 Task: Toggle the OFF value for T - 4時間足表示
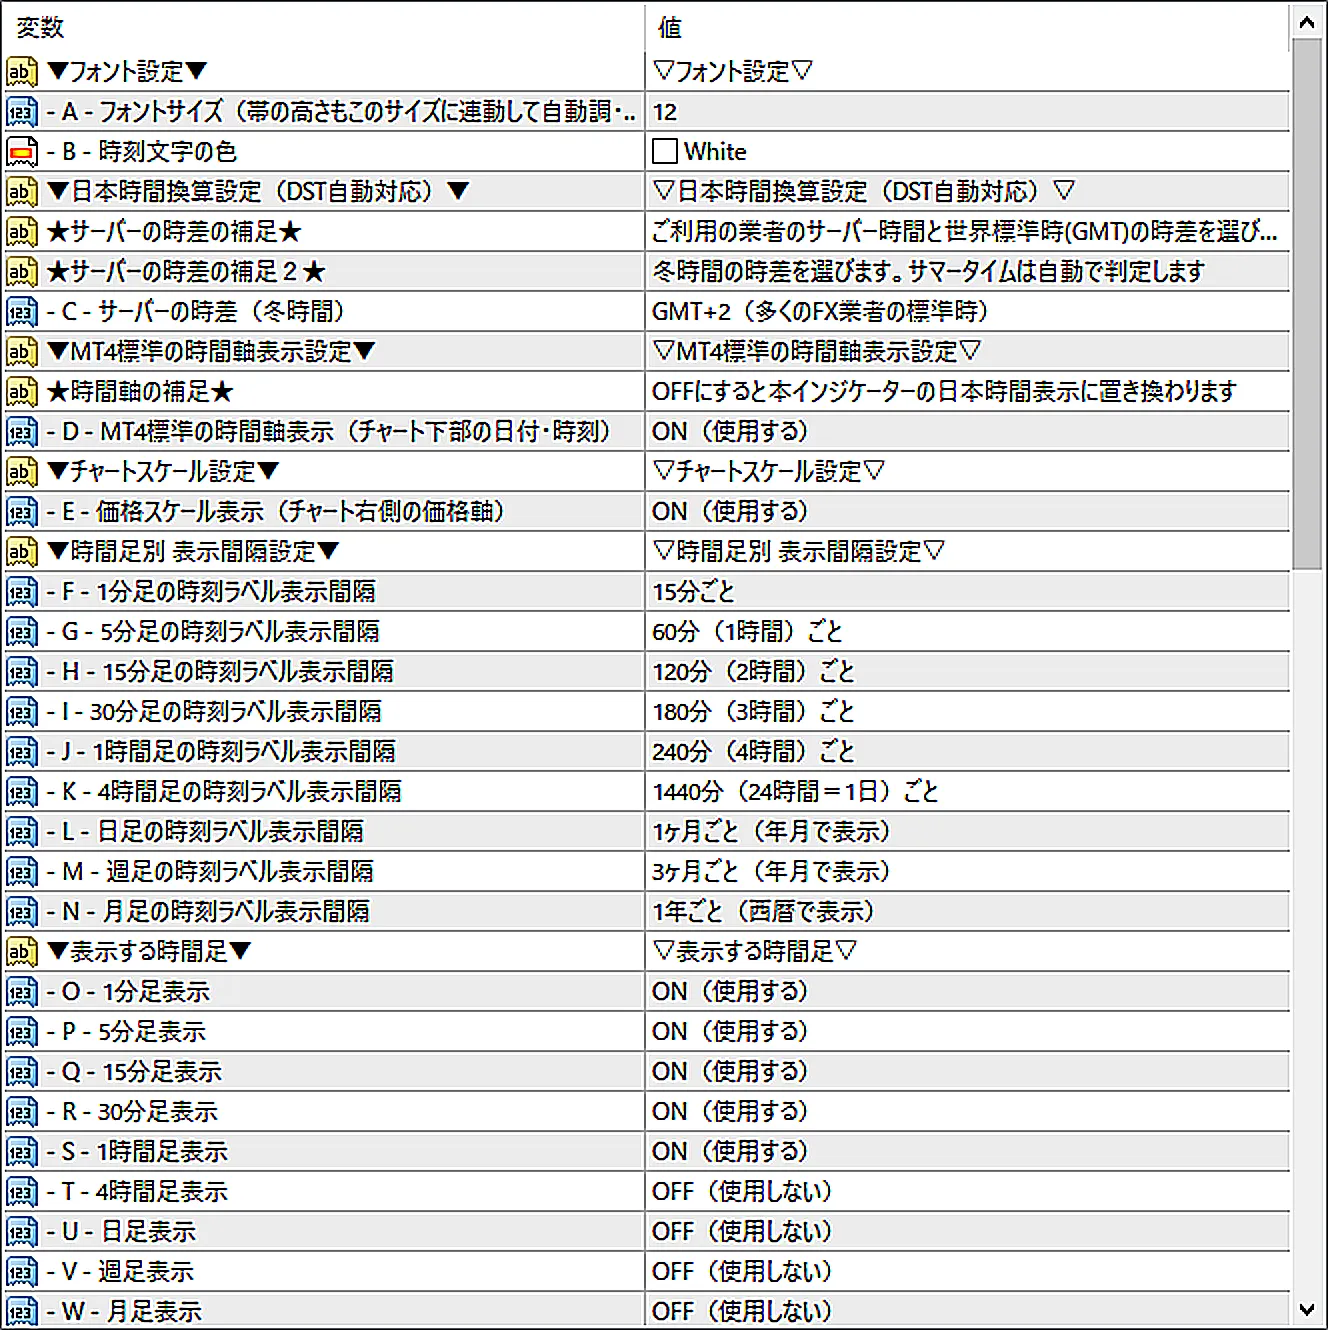tap(967, 1192)
